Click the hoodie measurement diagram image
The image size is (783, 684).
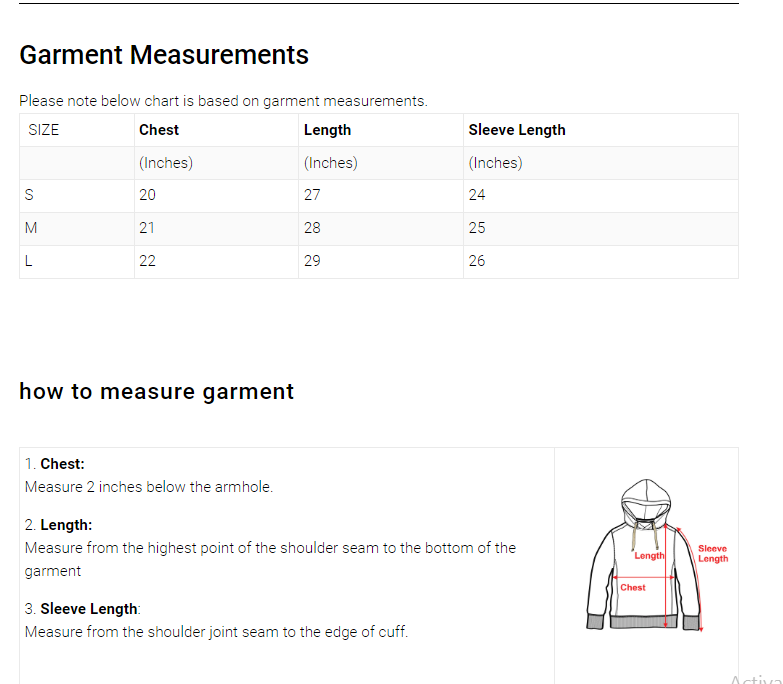[646, 554]
